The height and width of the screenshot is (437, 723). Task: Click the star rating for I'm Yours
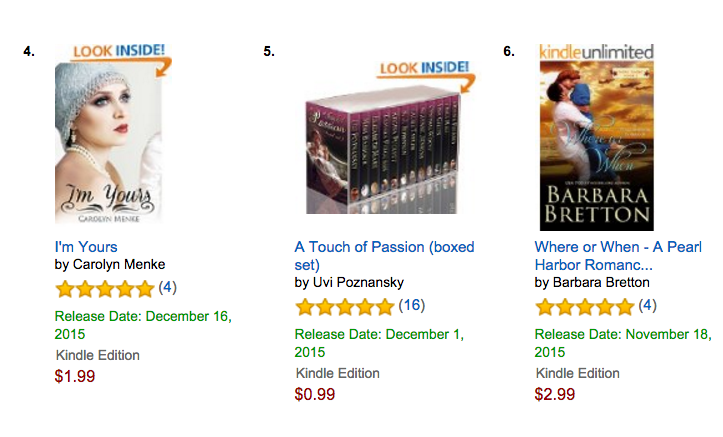[105, 289]
